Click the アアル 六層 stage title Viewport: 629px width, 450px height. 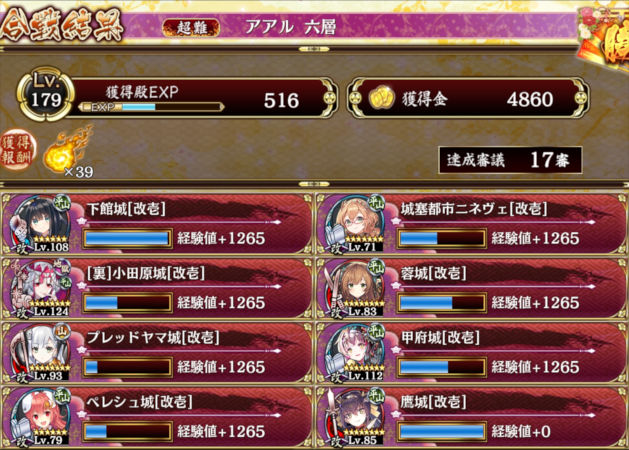click(290, 27)
